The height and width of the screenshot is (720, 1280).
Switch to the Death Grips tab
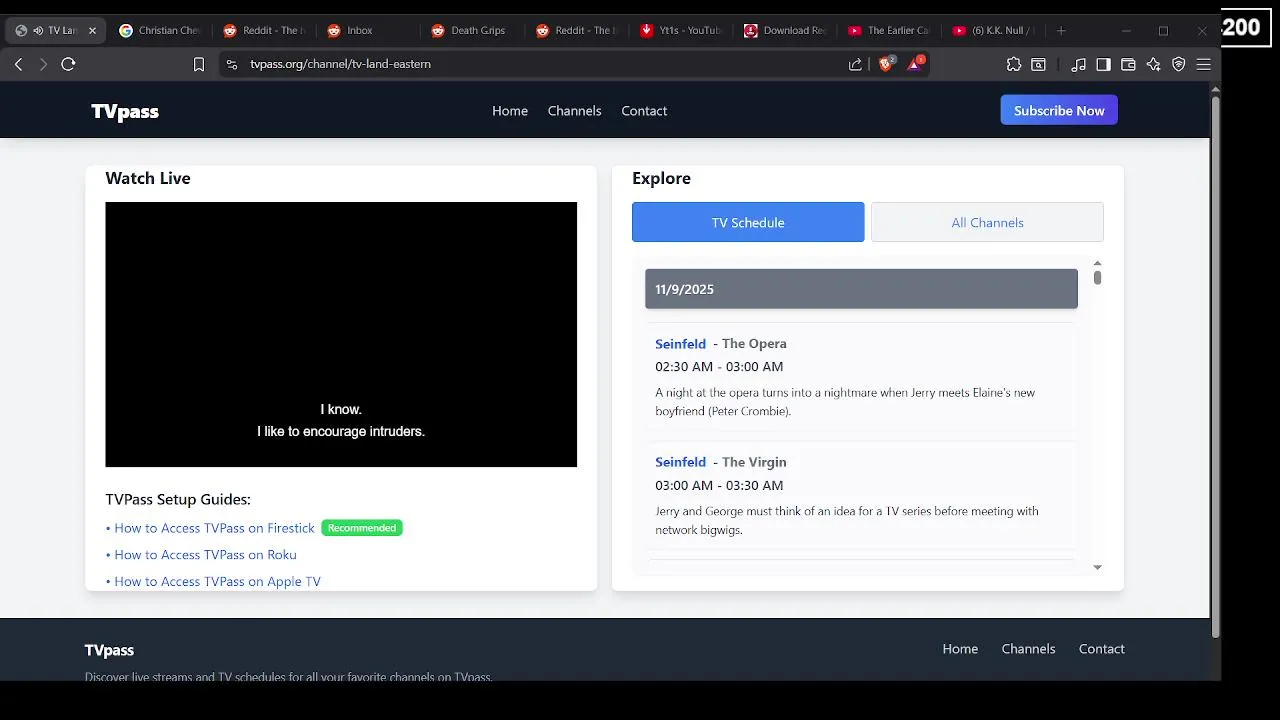[470, 31]
